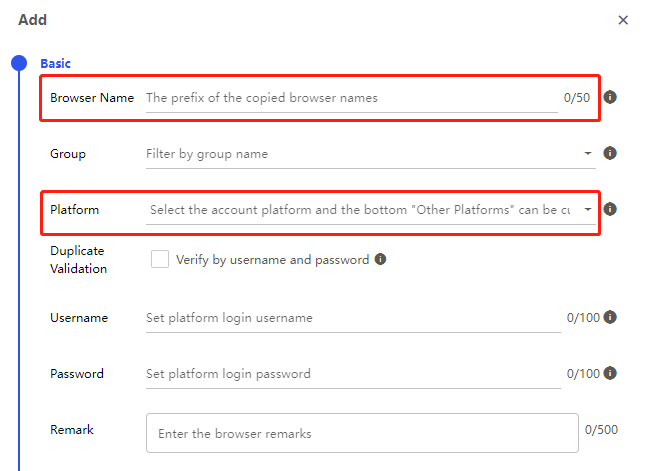653x471 pixels.
Task: Click the info icon beside Platform dropdown
Action: pyautogui.click(x=610, y=210)
